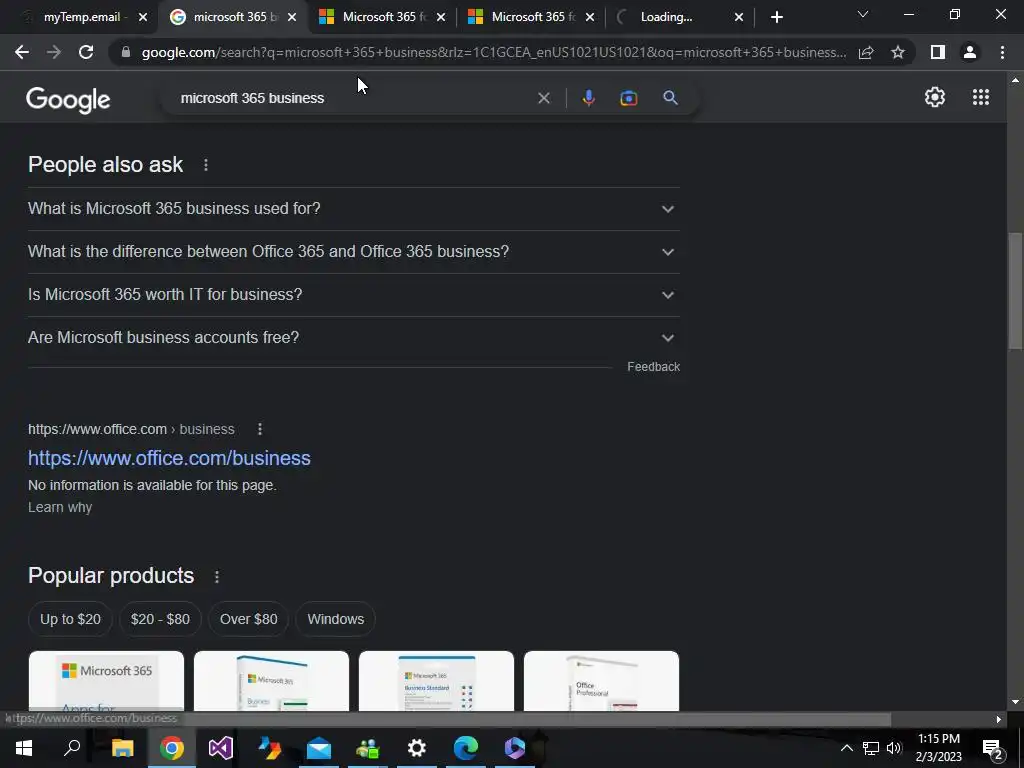The height and width of the screenshot is (768, 1024).
Task: Run search with magnifying glass icon
Action: click(x=670, y=98)
